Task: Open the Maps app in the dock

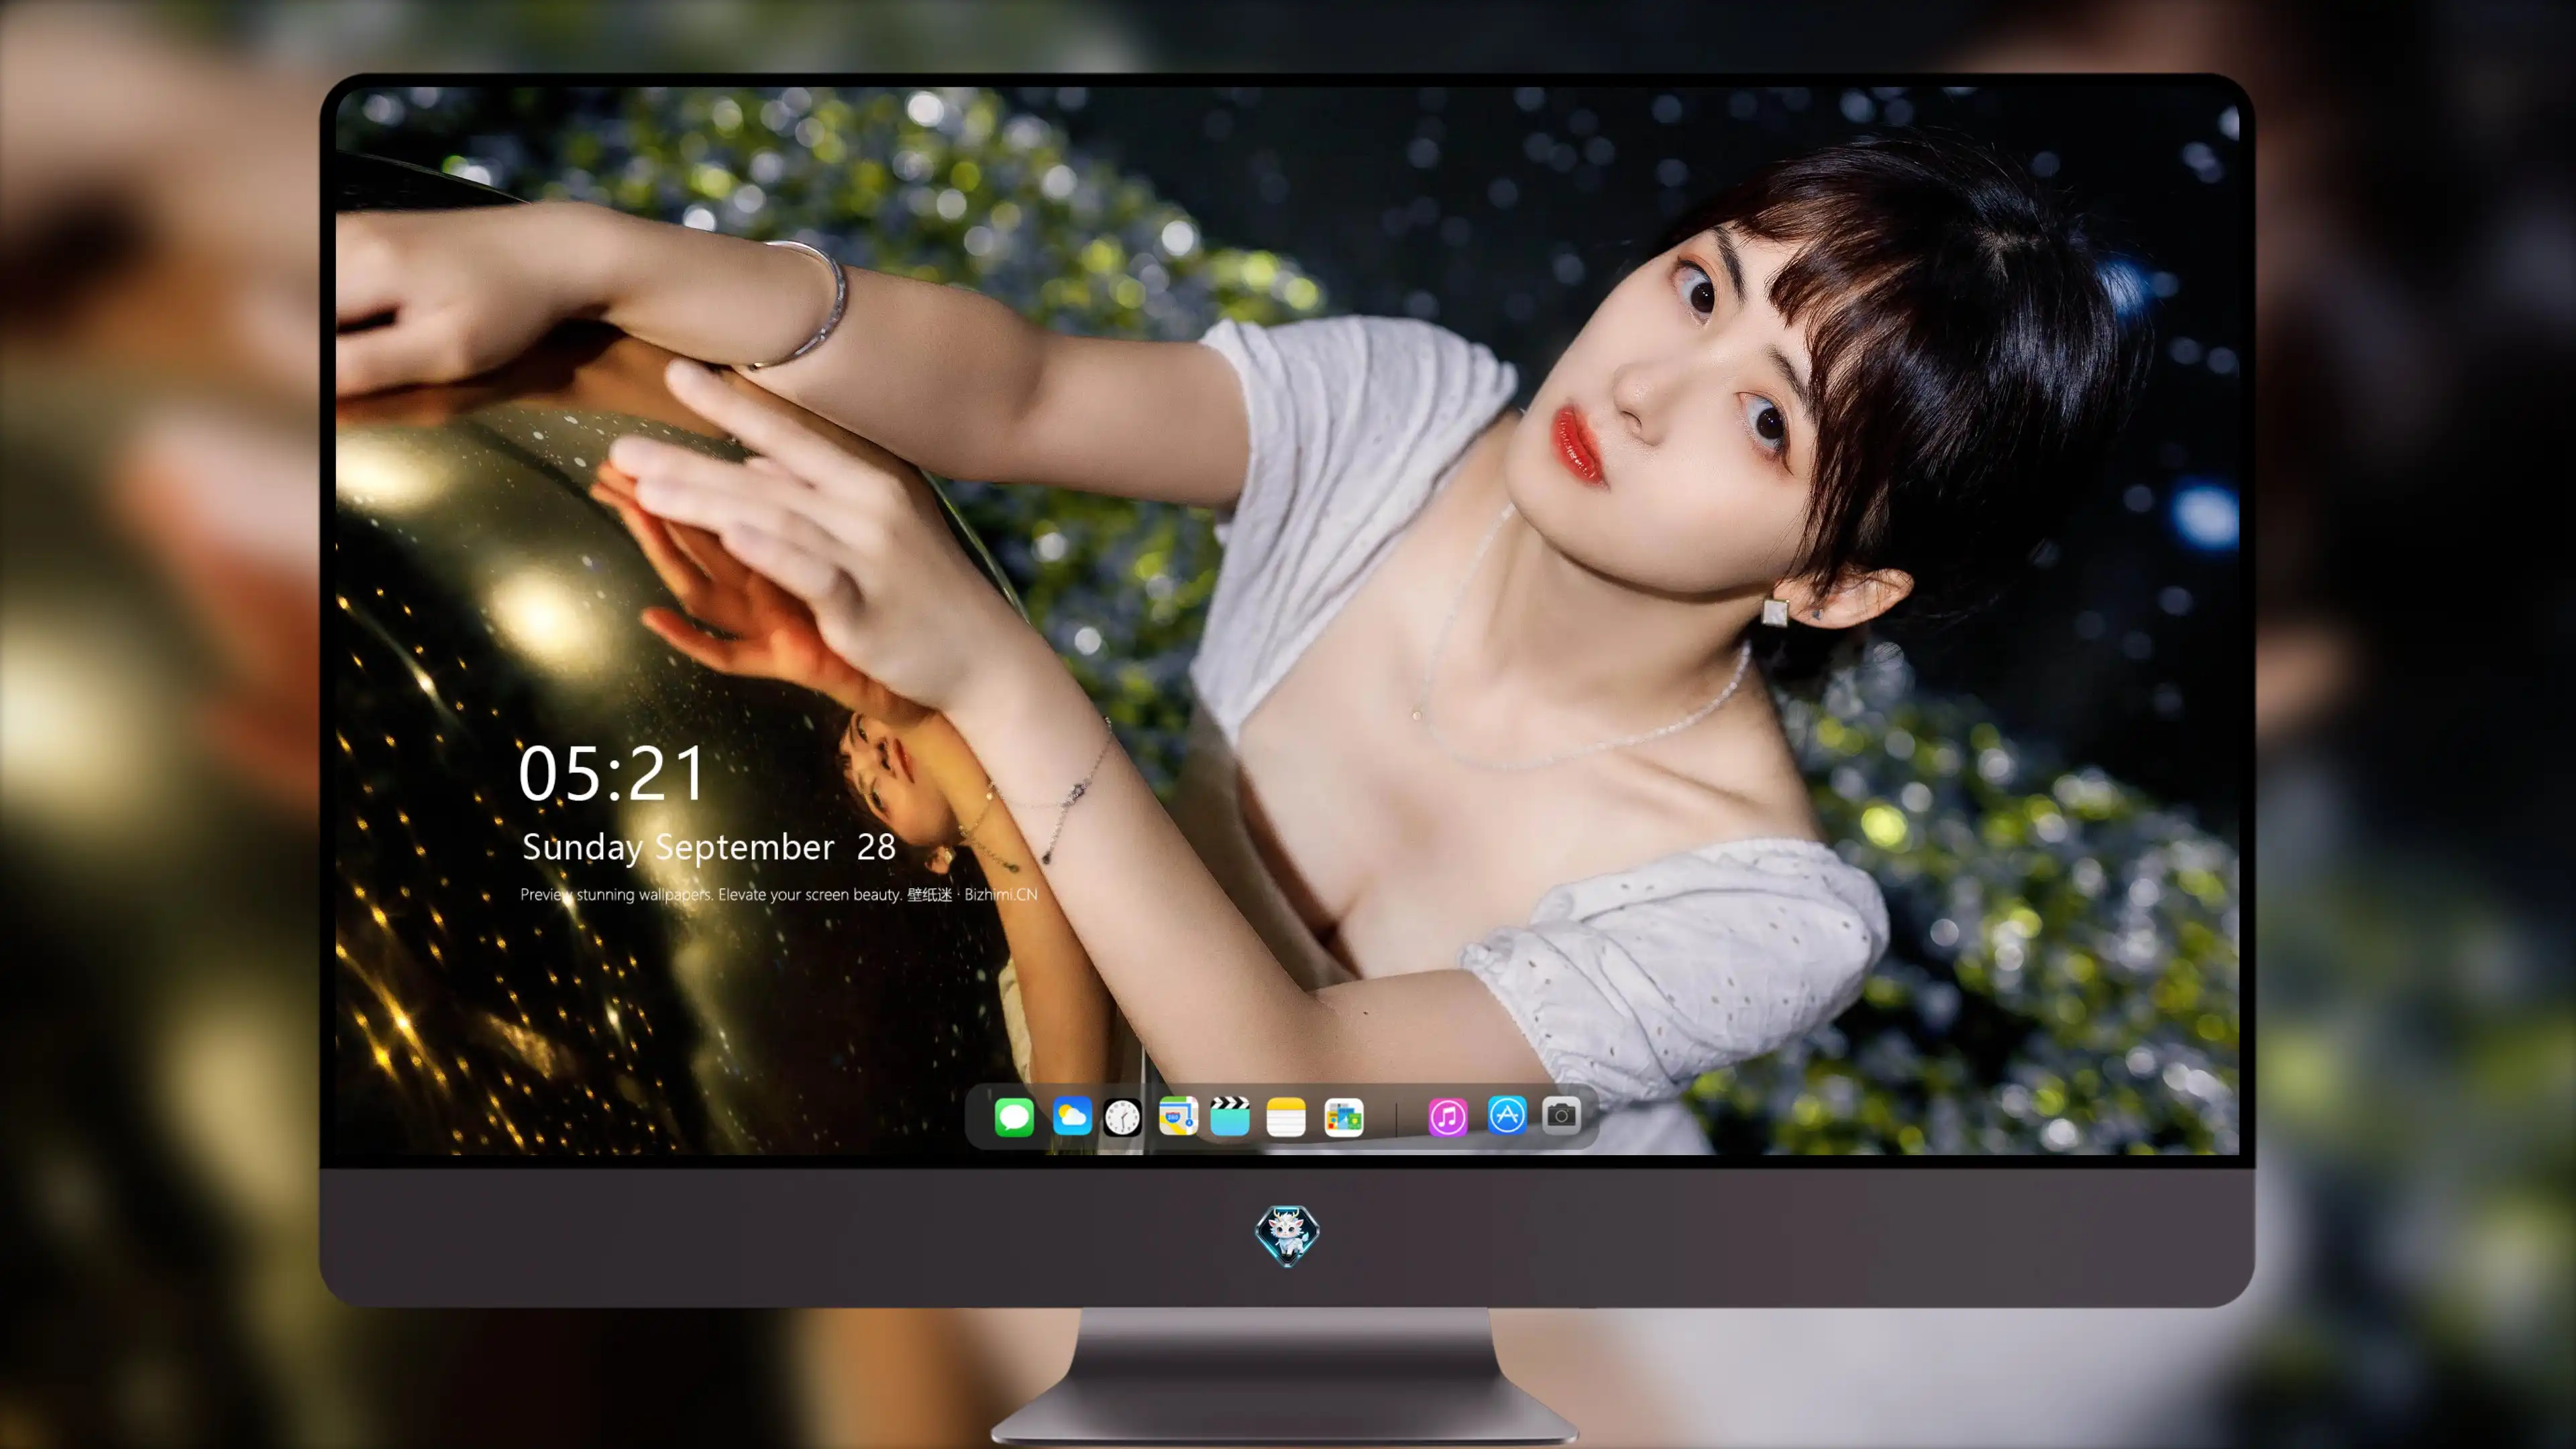Action: 1178,1116
